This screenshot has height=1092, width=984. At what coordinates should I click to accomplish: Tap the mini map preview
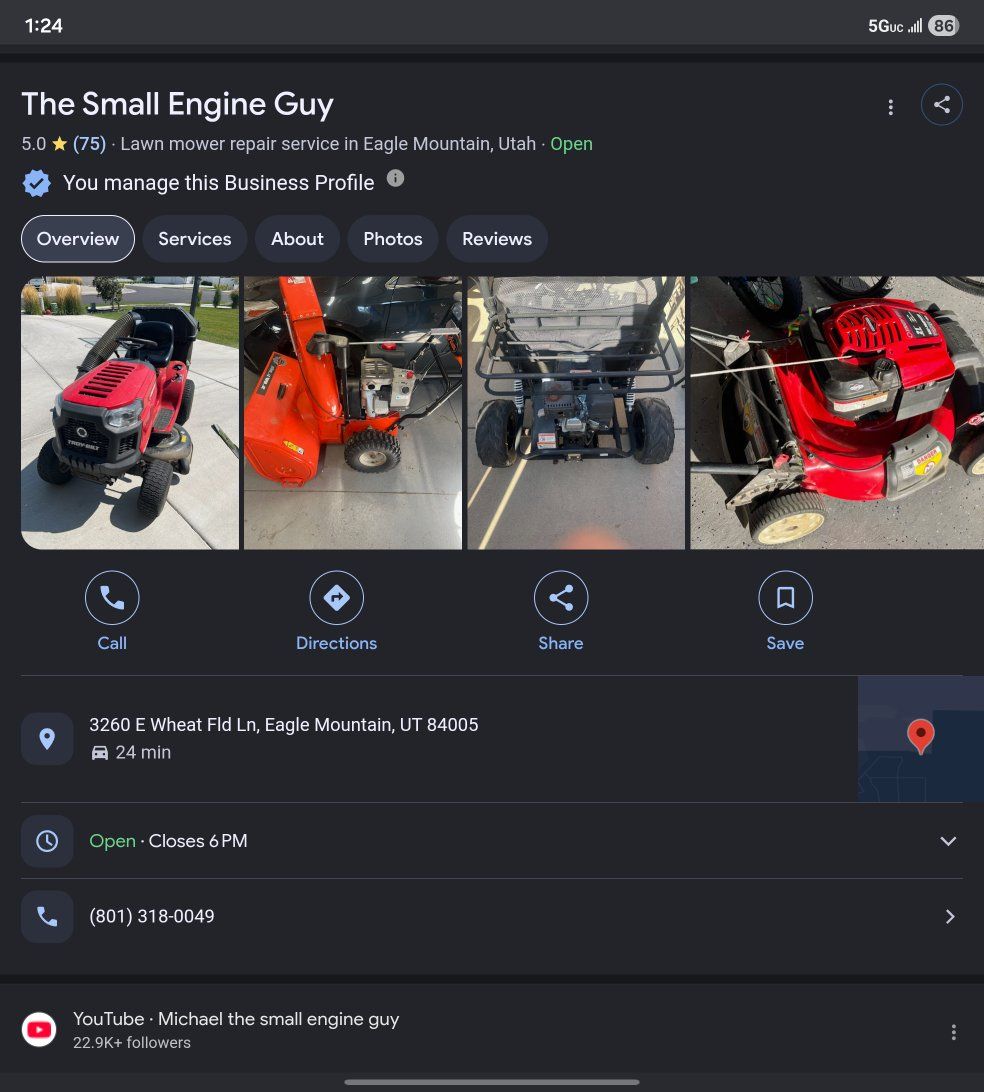pos(921,739)
